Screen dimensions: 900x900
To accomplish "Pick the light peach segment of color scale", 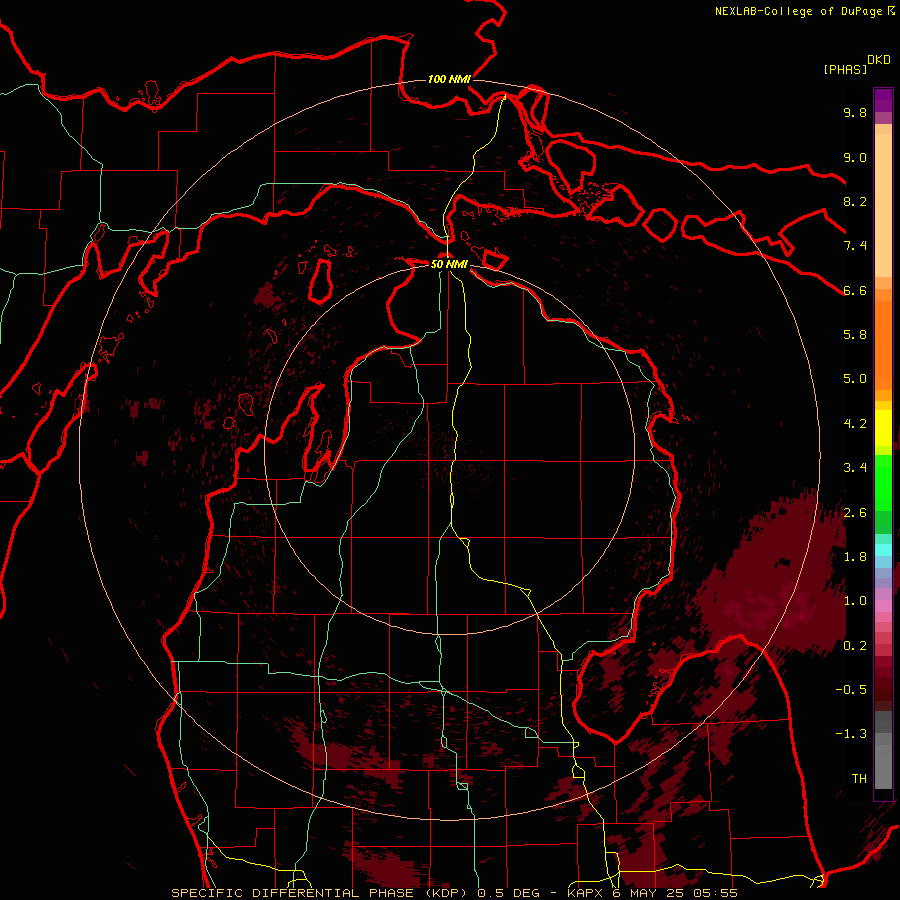I will pyautogui.click(x=883, y=205).
